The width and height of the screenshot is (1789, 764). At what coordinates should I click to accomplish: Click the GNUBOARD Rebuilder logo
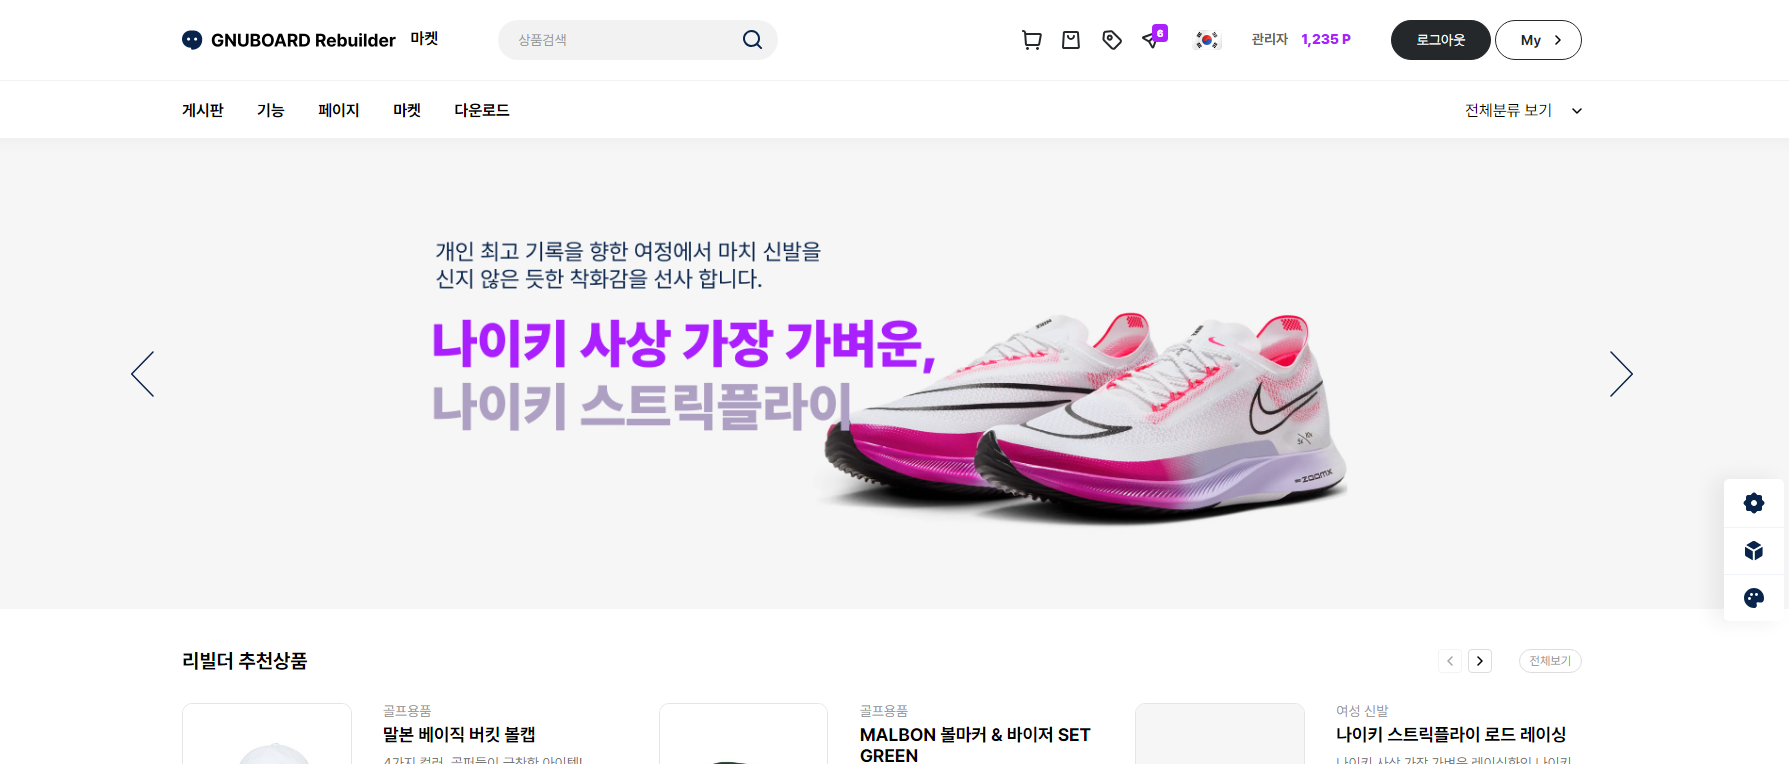click(x=289, y=40)
